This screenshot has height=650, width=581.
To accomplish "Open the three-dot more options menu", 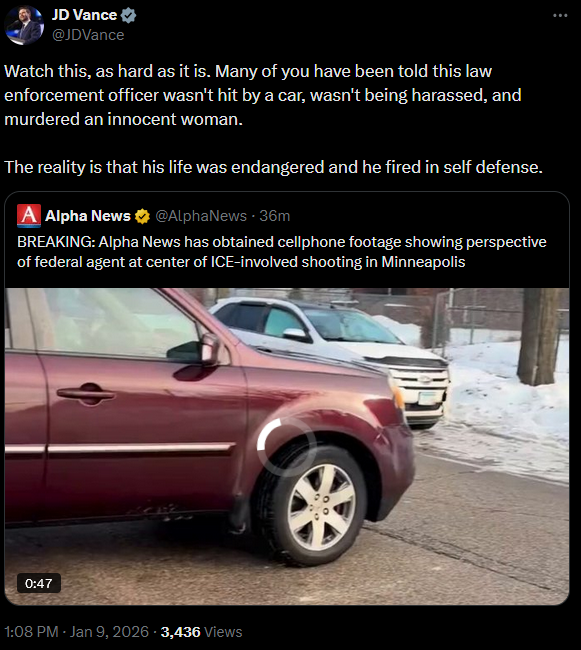I will click(x=560, y=15).
